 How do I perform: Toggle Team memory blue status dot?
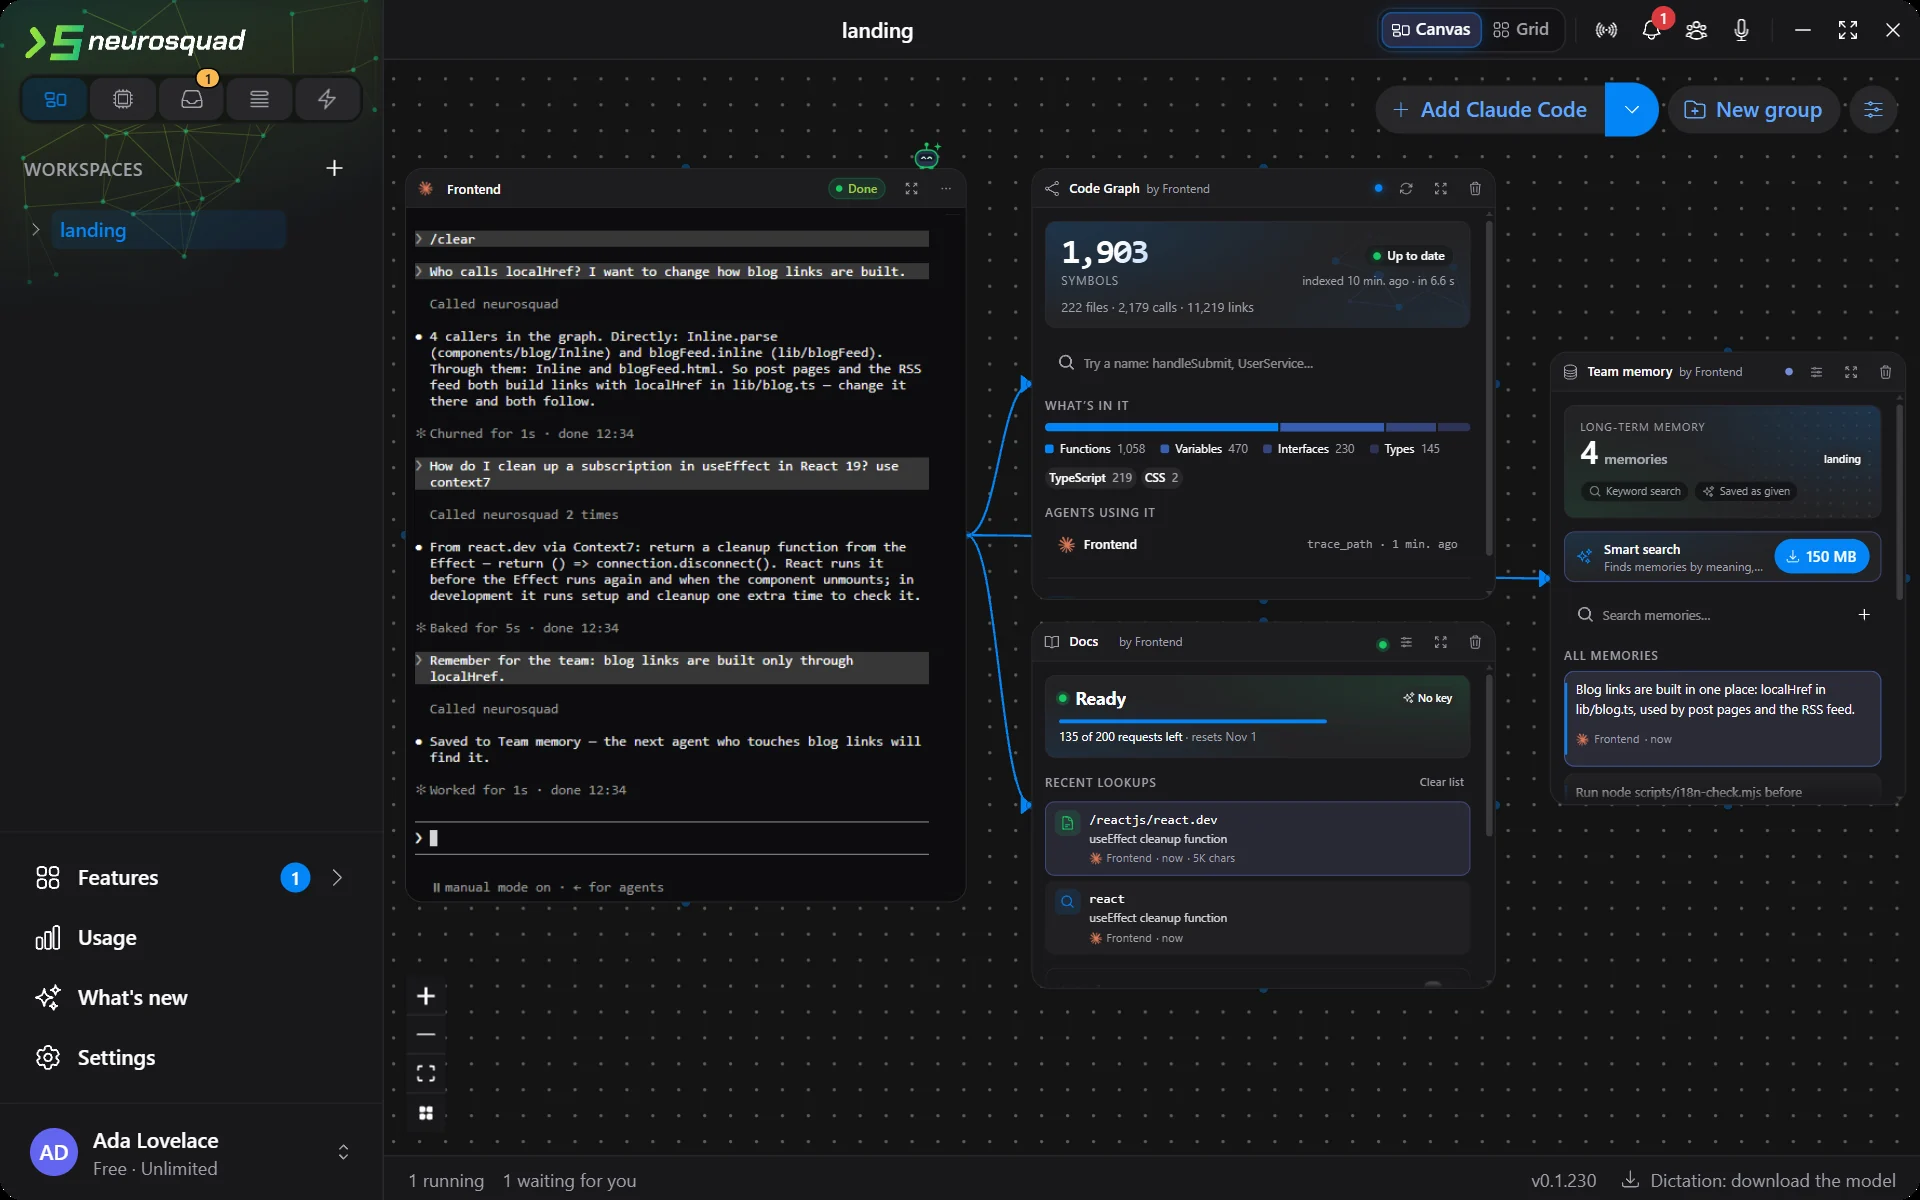(1788, 371)
